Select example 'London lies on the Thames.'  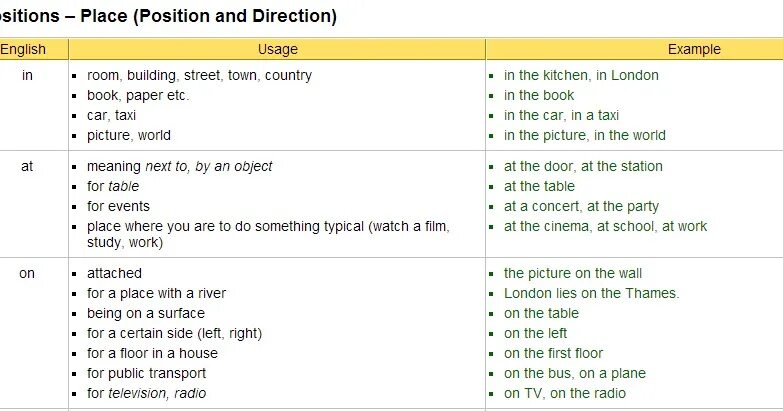[x=591, y=293]
